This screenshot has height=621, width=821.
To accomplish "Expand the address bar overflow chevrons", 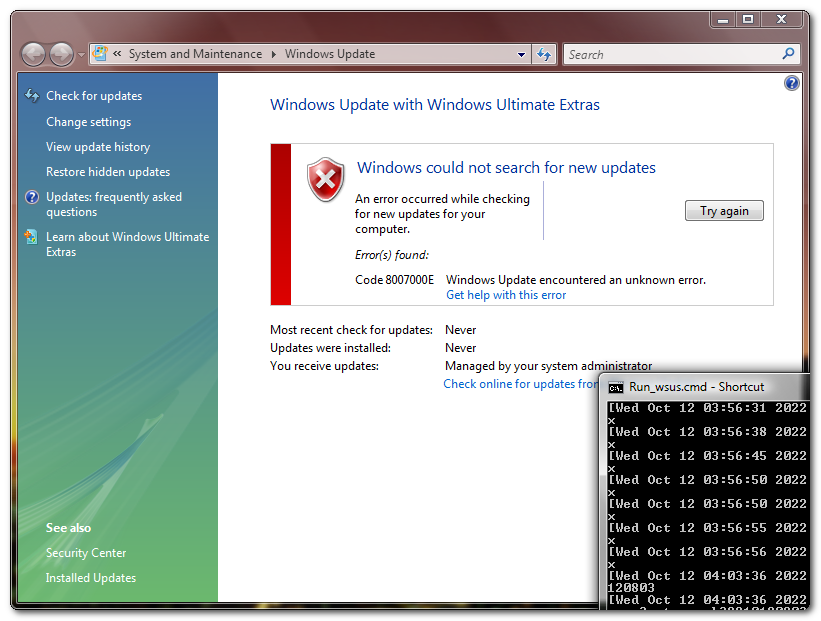I will (x=117, y=53).
